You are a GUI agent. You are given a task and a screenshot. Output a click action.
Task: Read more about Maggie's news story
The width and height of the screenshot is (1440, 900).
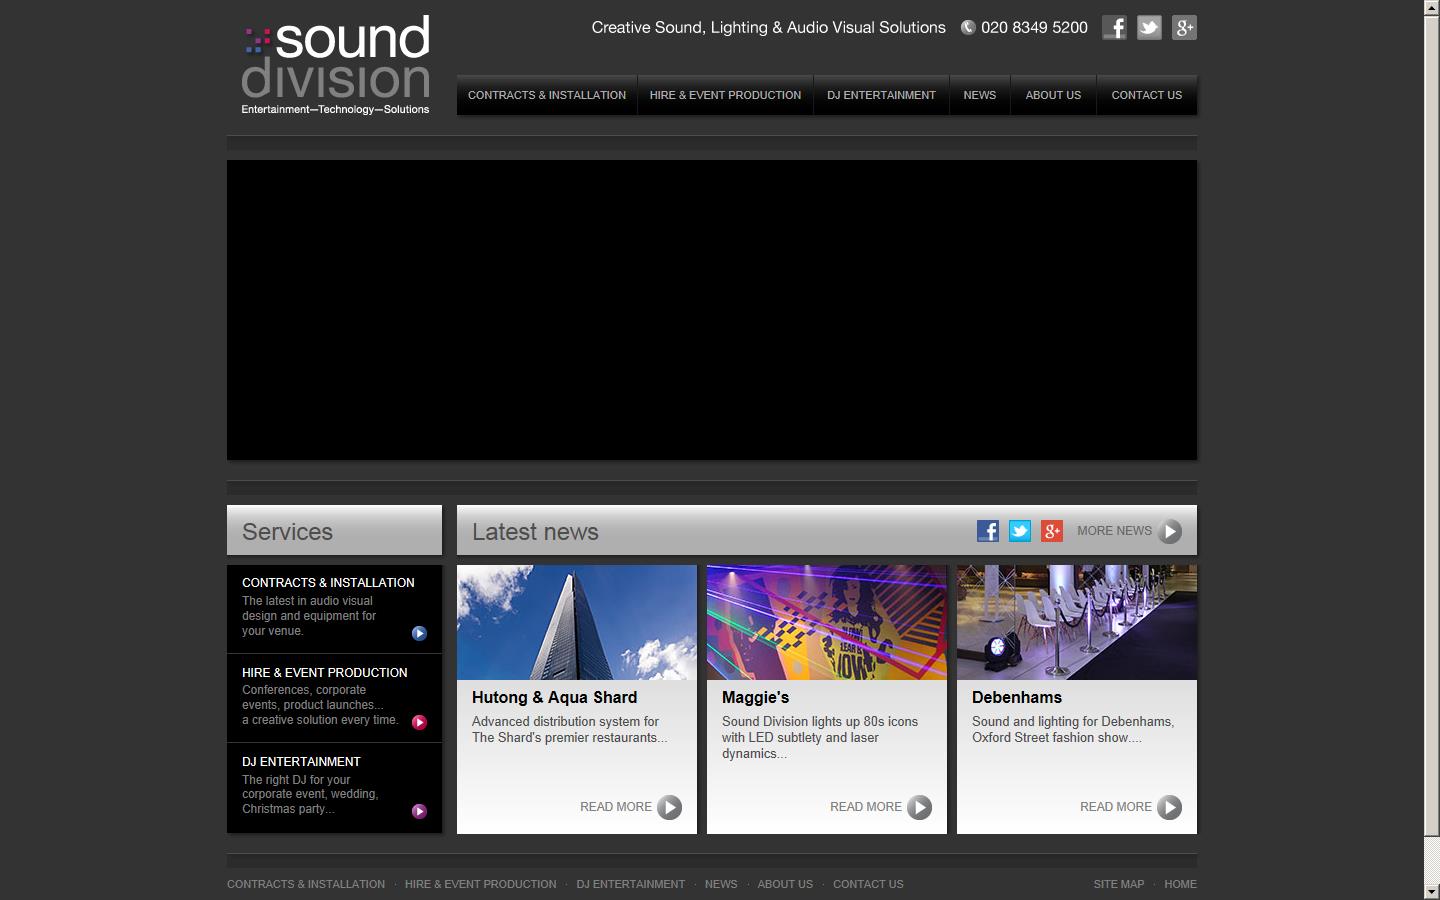(879, 807)
